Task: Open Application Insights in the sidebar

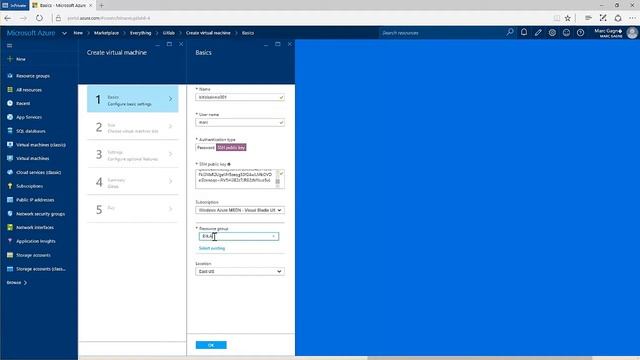Action: point(36,241)
